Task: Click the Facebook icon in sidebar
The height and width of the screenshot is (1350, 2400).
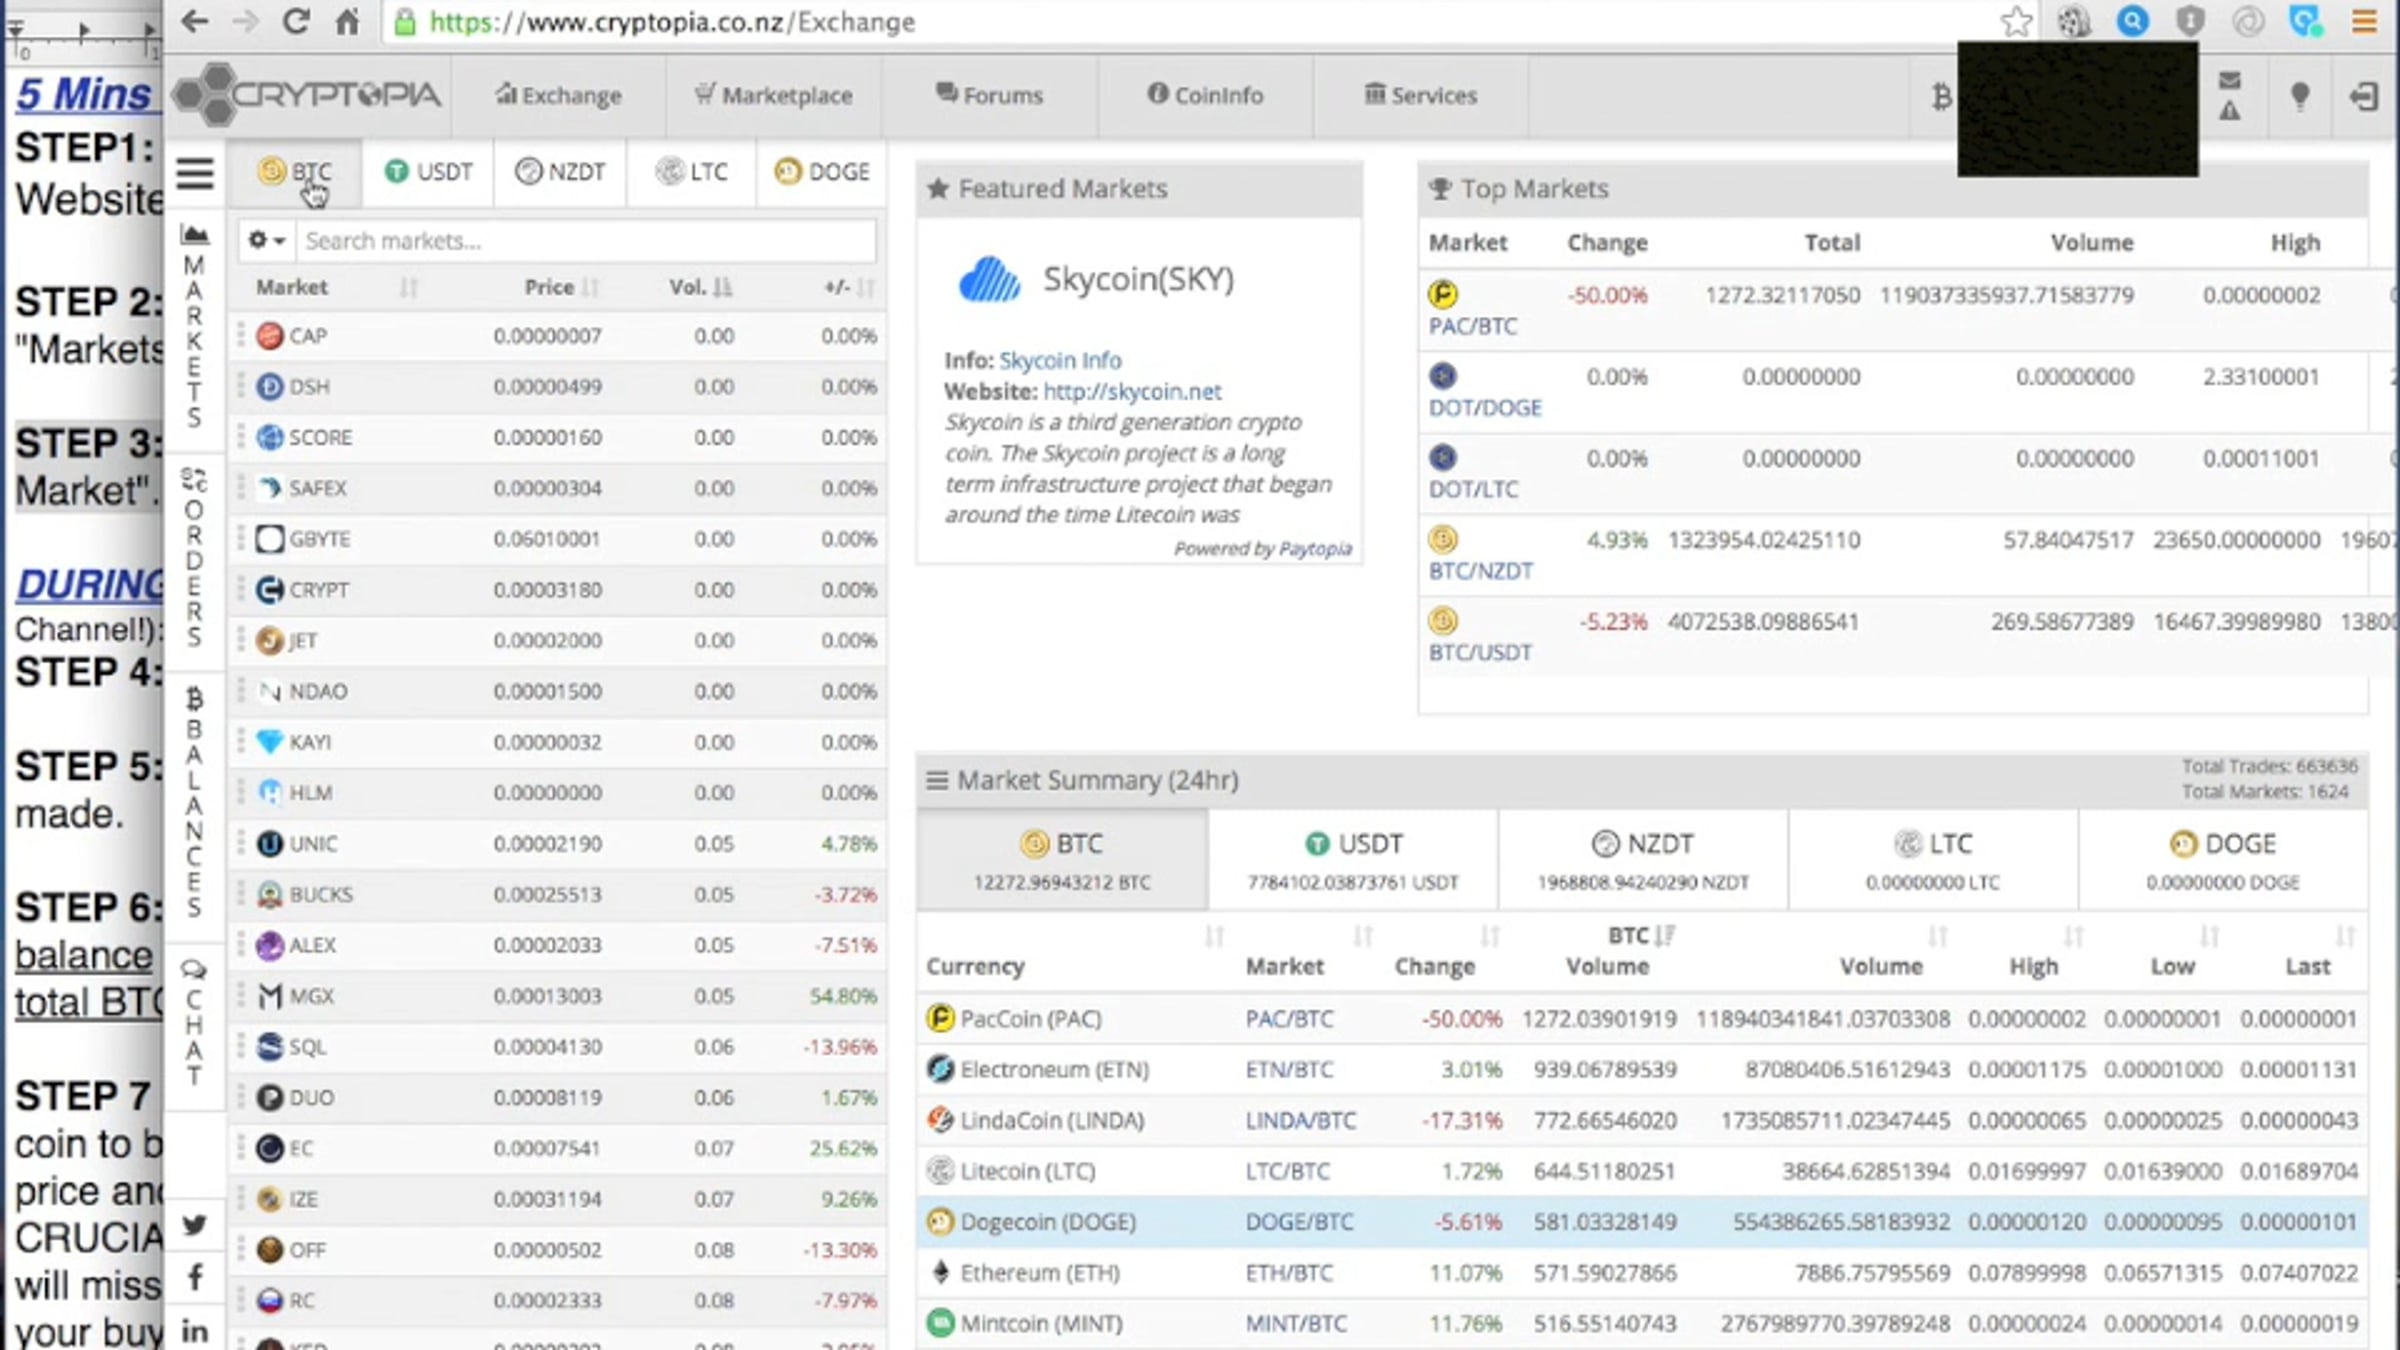Action: [195, 1277]
